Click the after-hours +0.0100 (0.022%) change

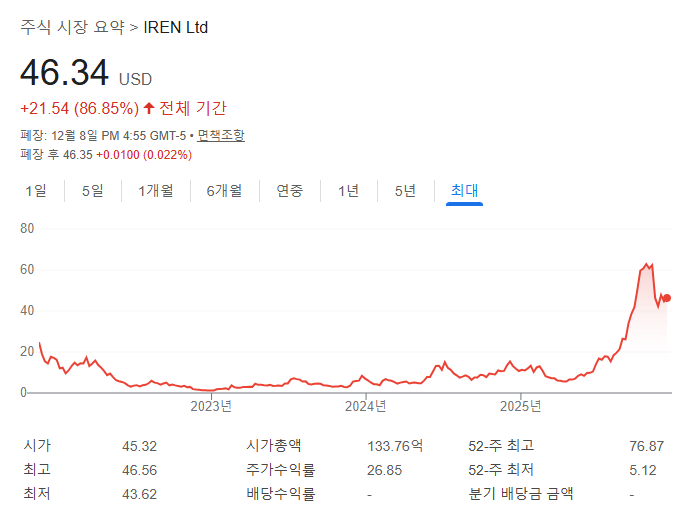(144, 155)
